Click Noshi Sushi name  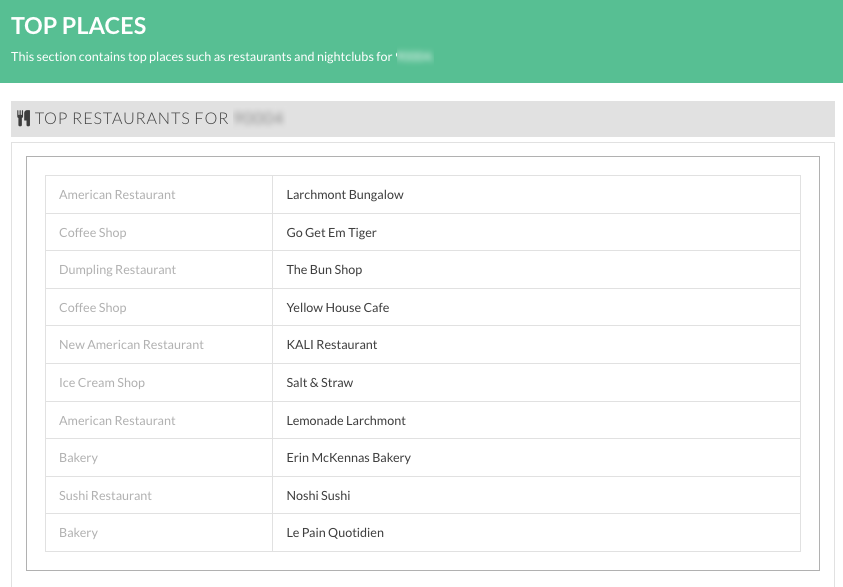click(318, 496)
